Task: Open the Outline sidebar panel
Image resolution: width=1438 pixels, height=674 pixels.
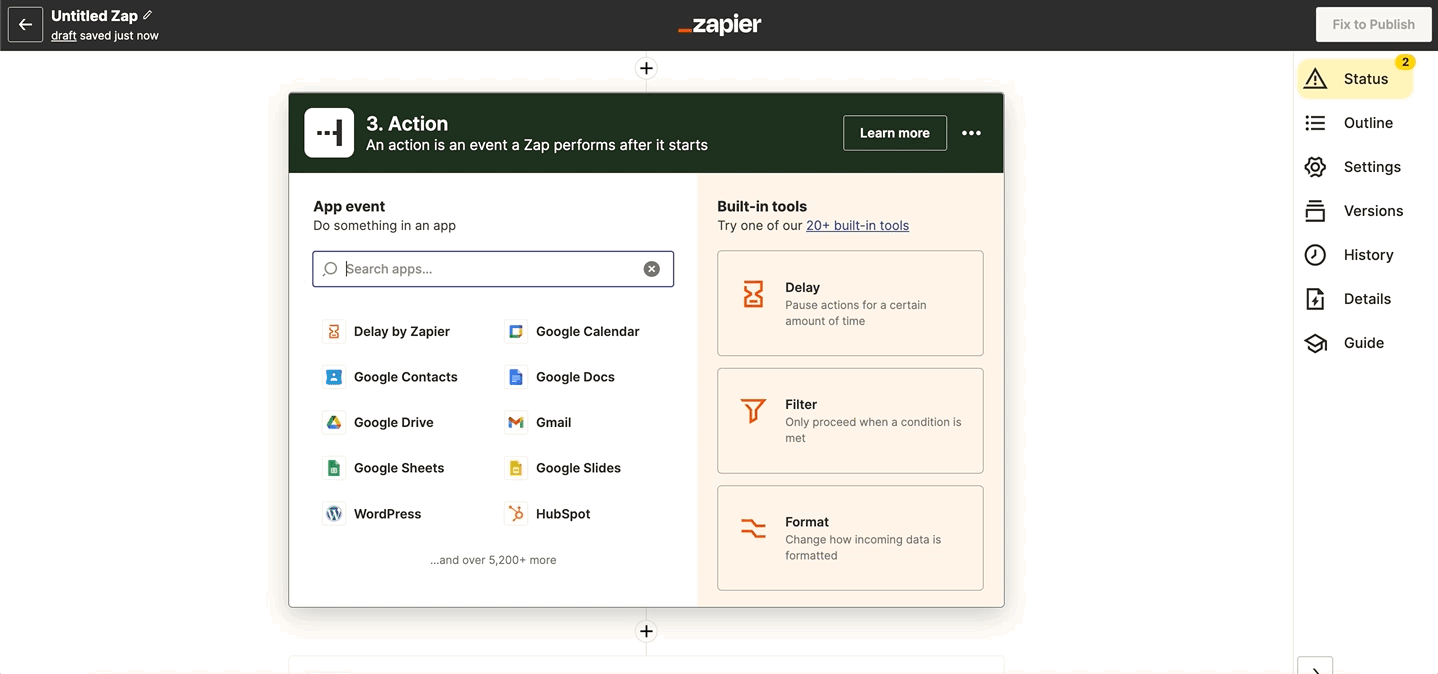Action: click(1350, 123)
